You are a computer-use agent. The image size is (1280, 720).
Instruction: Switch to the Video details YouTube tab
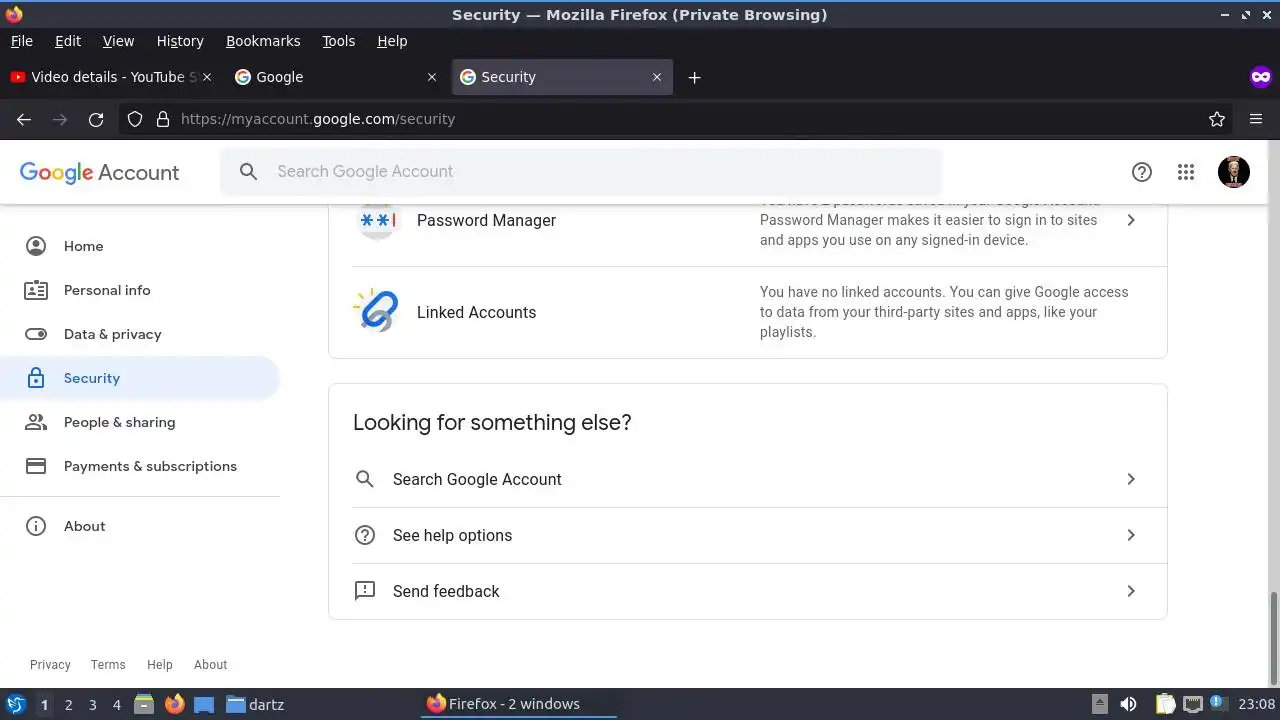105,77
